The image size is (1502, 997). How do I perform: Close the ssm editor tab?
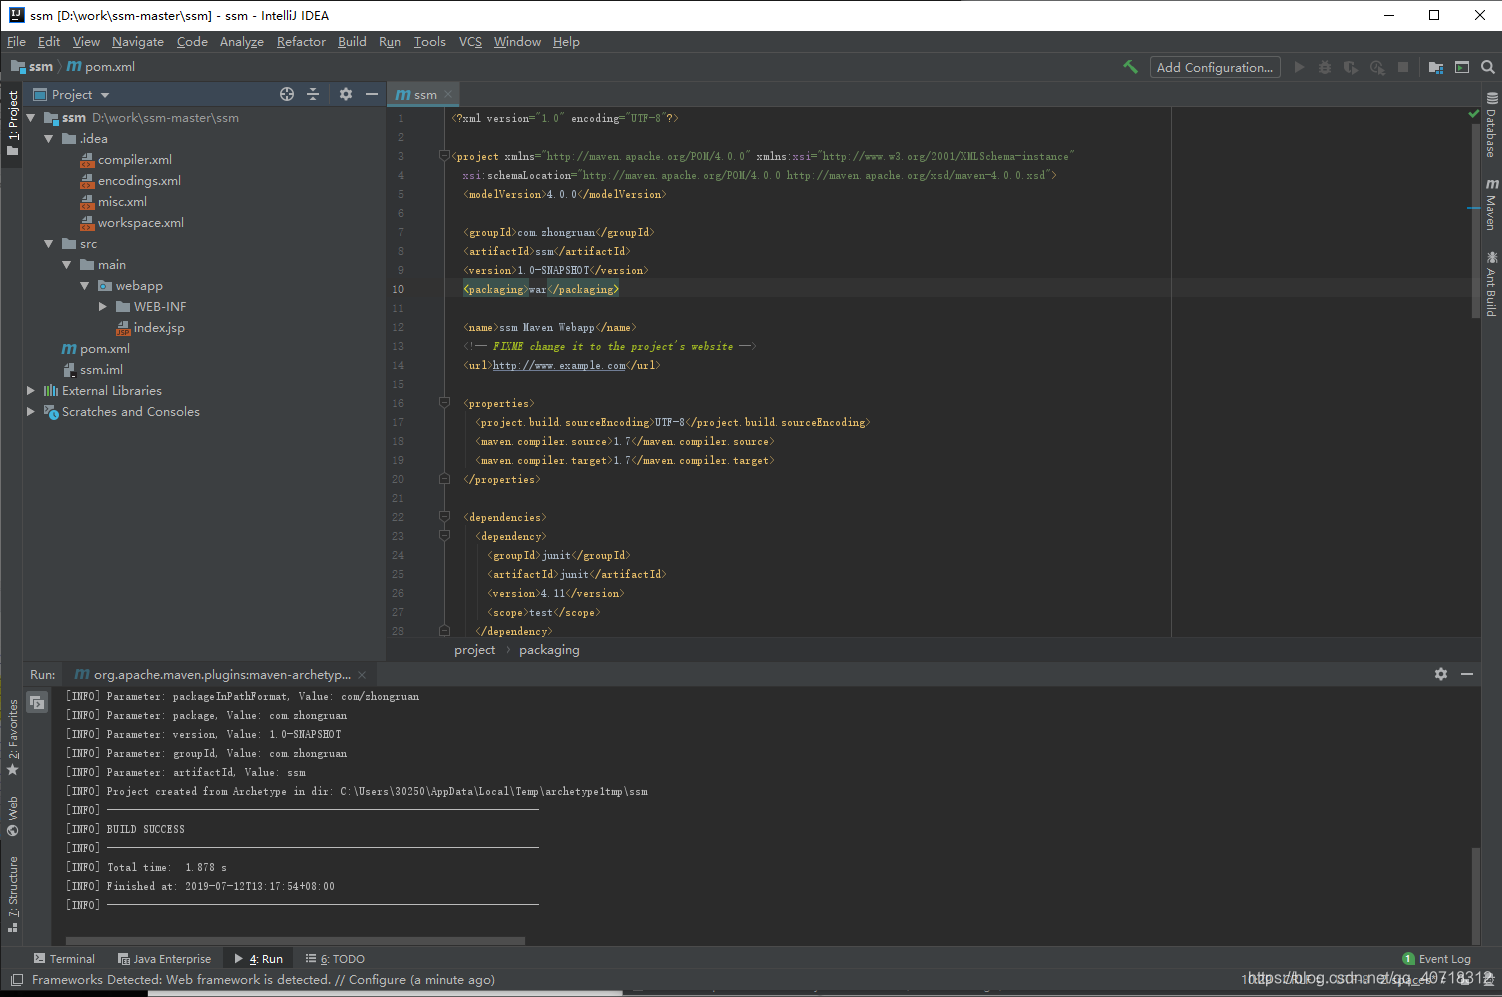tap(448, 94)
